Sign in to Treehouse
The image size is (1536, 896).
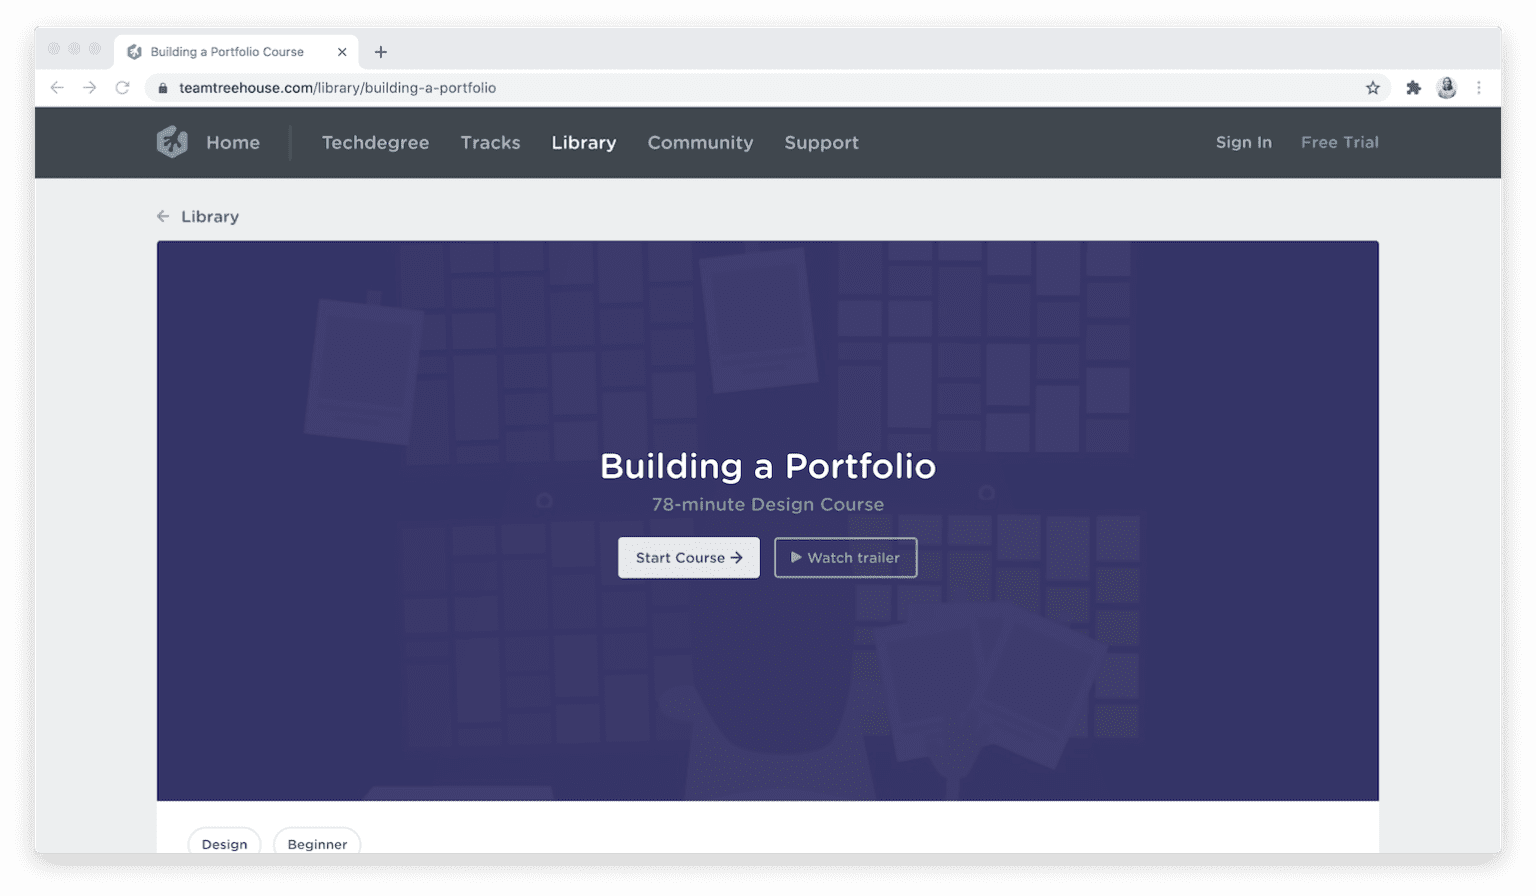(1243, 142)
